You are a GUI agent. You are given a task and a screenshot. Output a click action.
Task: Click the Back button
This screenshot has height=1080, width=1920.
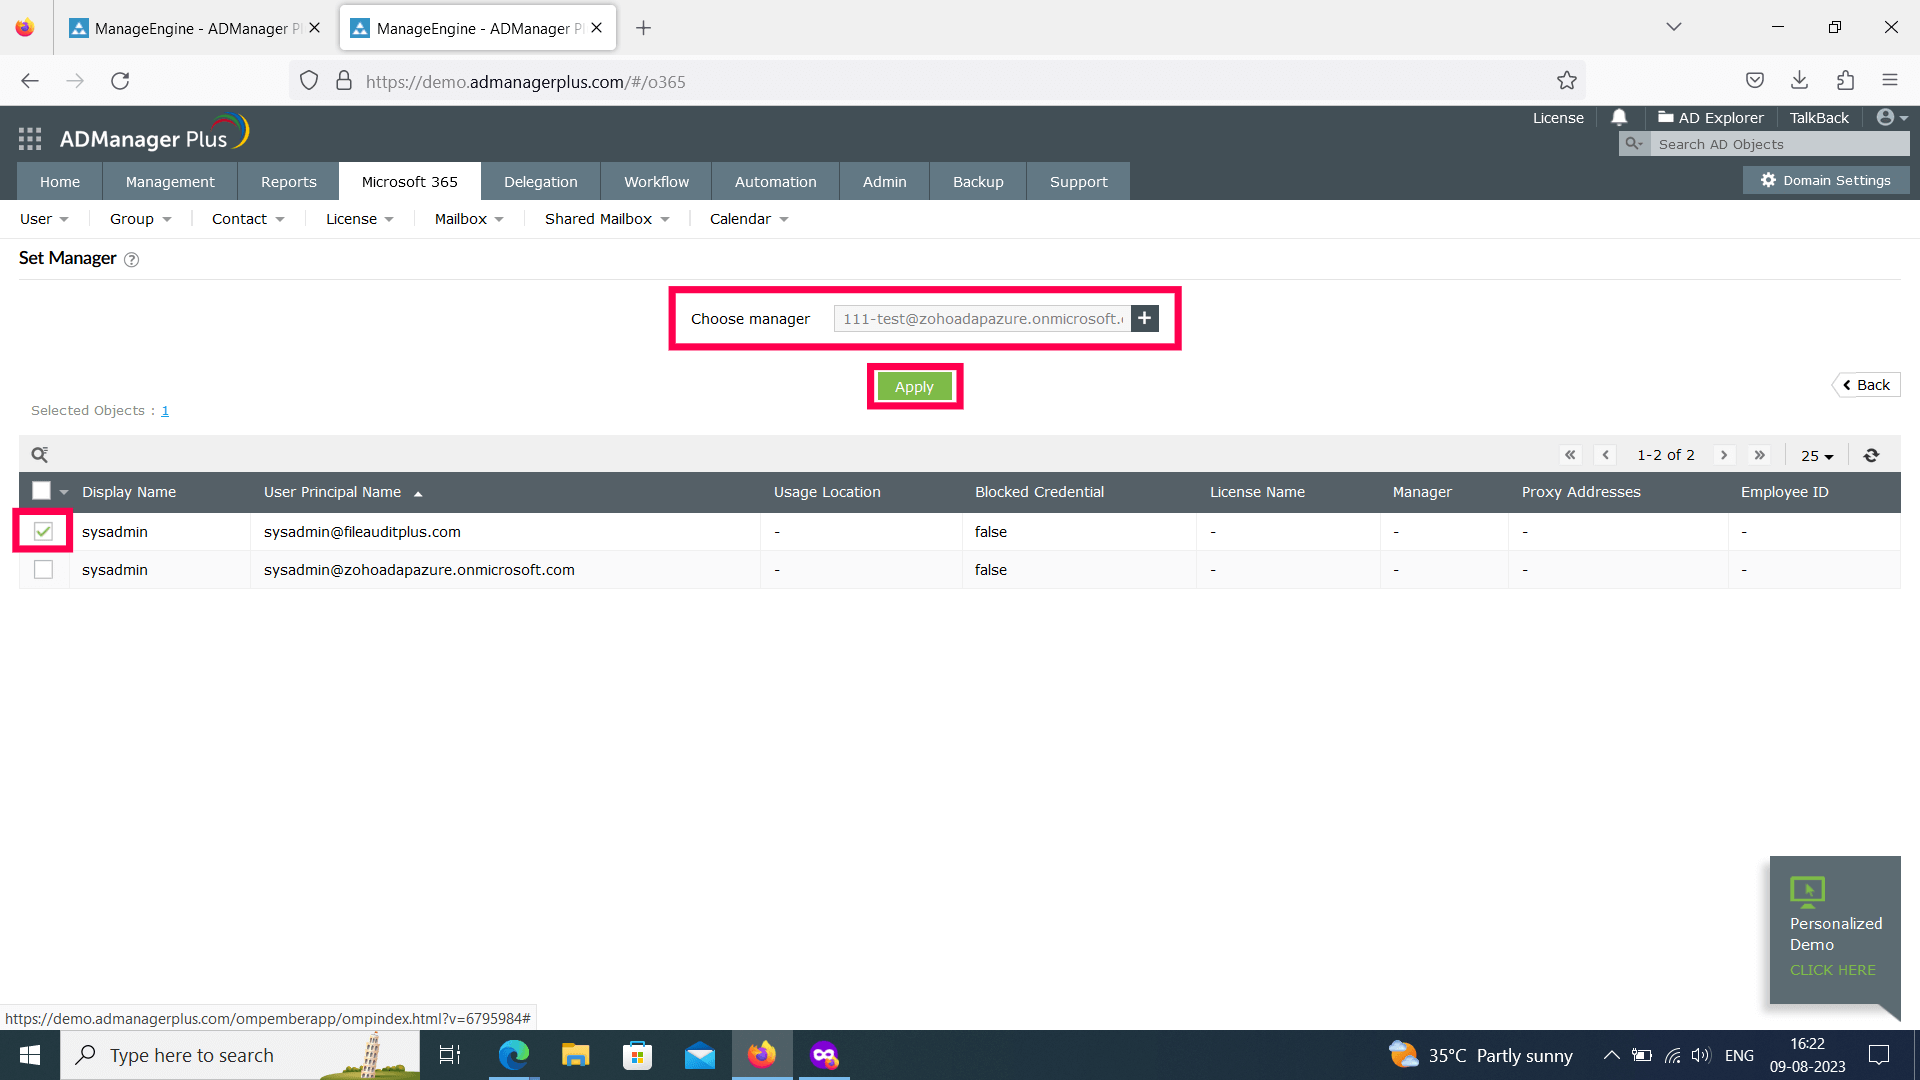[1866, 385]
